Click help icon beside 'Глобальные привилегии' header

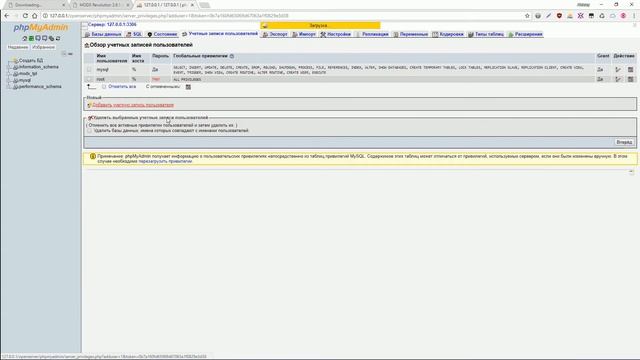click(x=232, y=56)
